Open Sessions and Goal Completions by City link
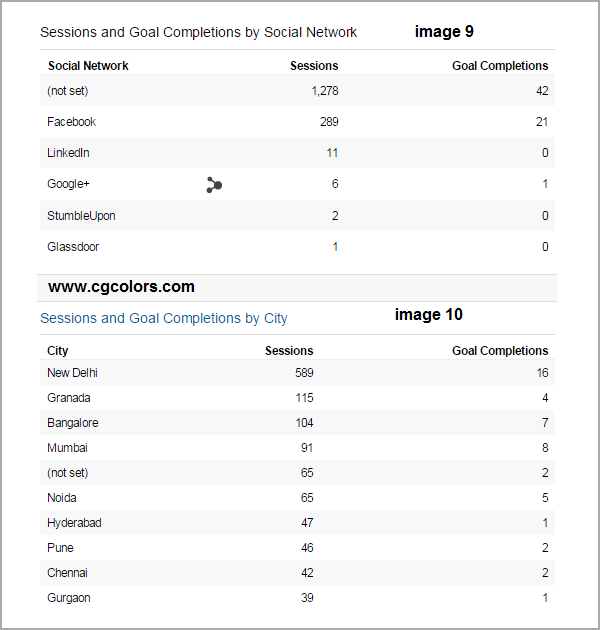 pyautogui.click(x=164, y=318)
